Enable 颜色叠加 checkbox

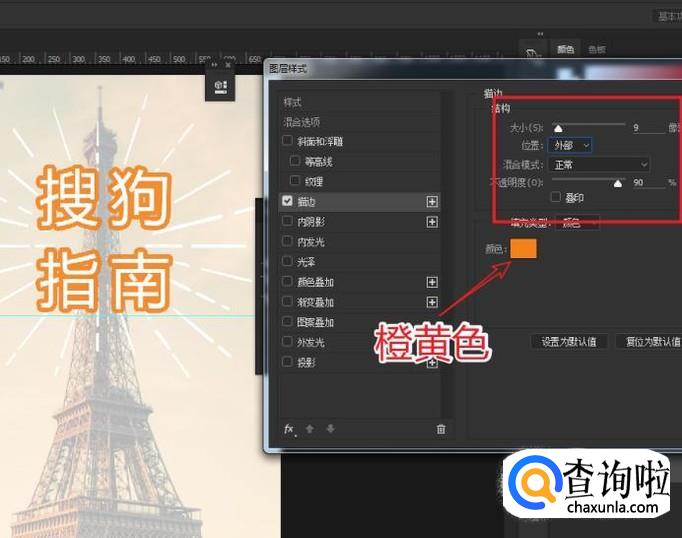click(287, 281)
